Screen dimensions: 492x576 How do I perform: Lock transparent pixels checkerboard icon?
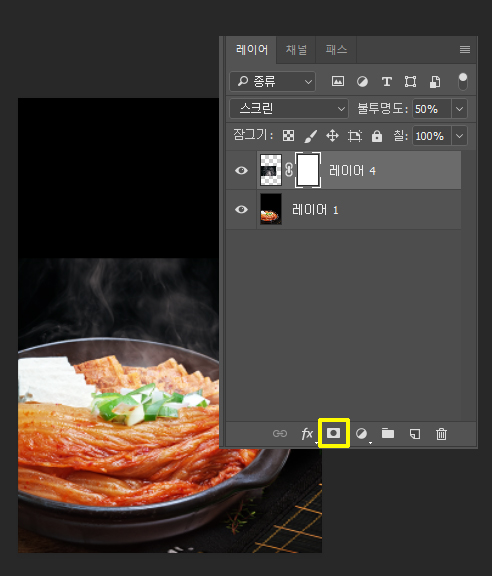pyautogui.click(x=288, y=136)
